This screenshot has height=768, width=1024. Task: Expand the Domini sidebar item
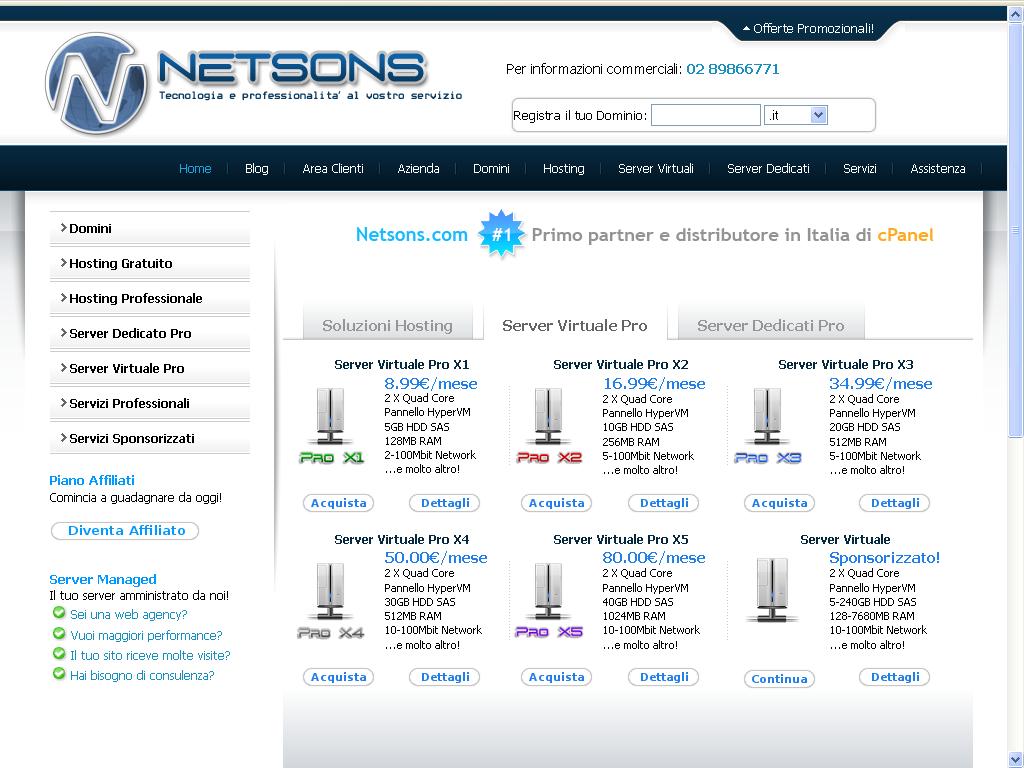point(150,229)
